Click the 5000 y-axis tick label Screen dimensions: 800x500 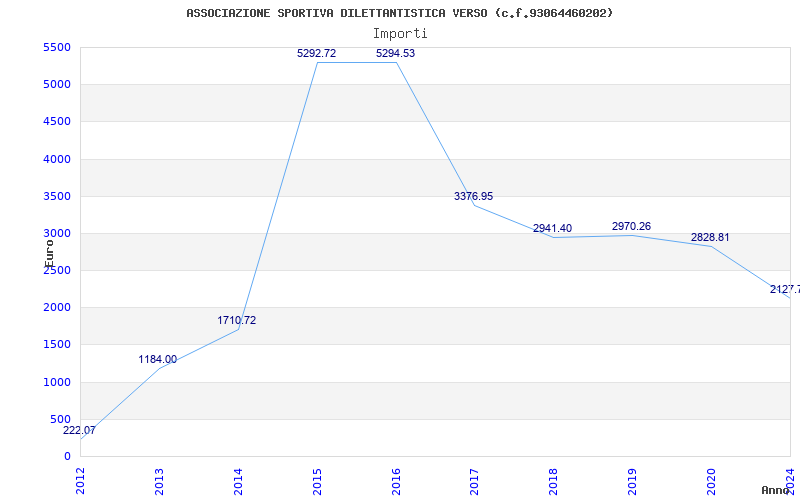57,85
